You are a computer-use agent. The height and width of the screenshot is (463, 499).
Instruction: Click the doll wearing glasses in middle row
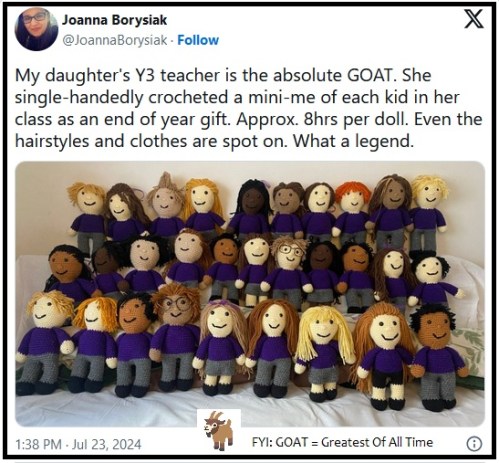coord(289,269)
